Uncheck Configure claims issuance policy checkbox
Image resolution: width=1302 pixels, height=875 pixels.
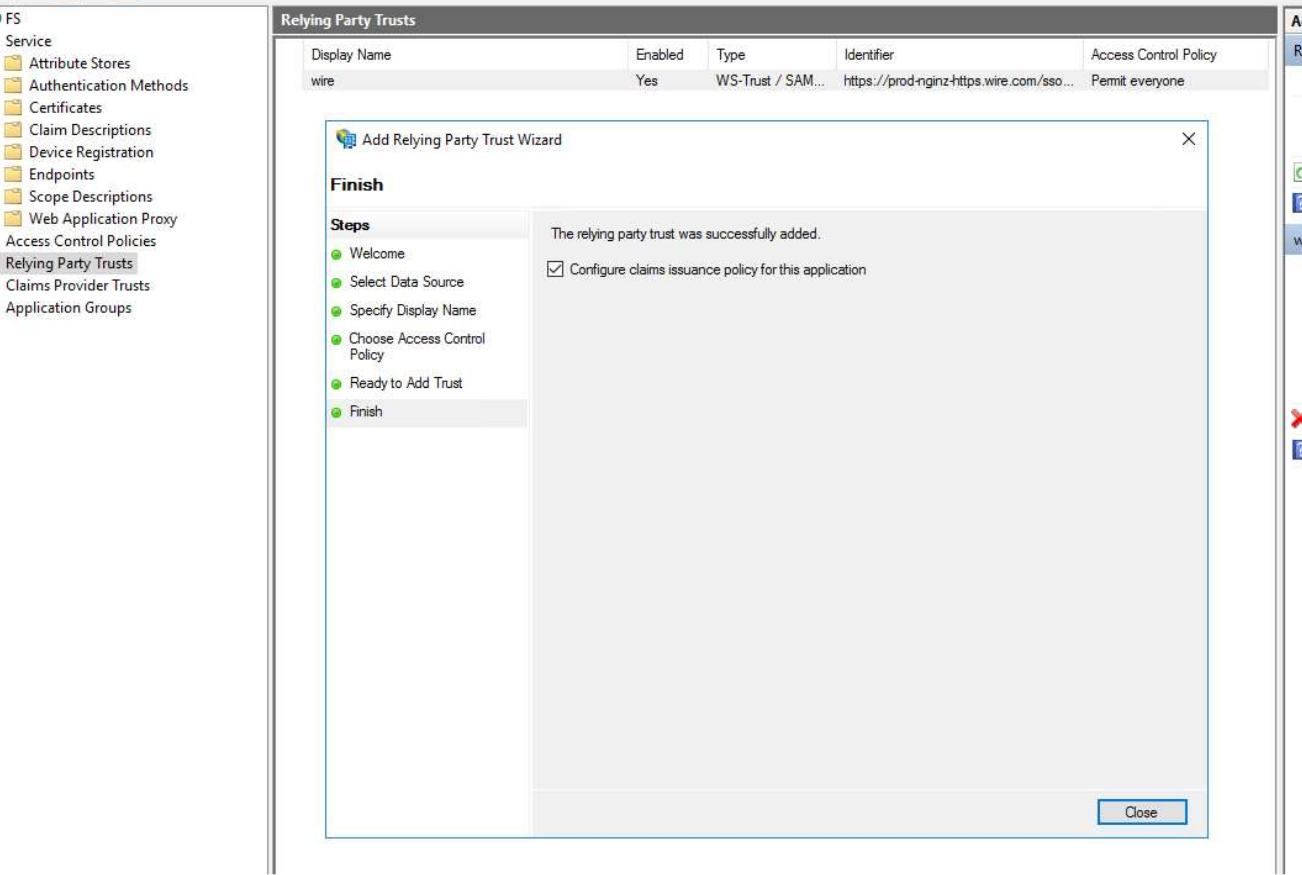pos(556,270)
